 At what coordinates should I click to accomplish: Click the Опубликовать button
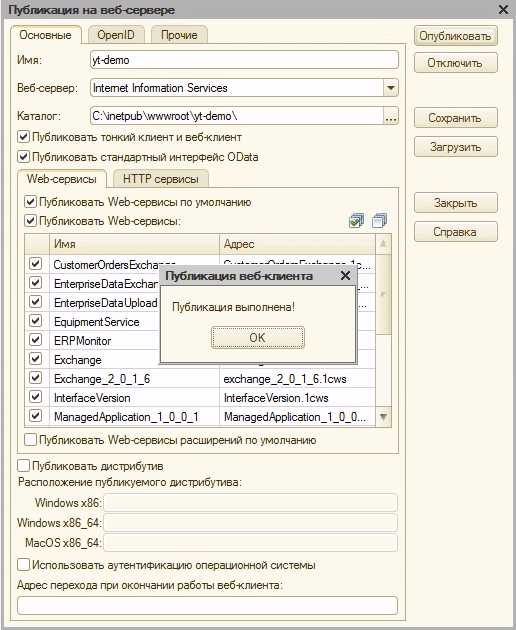point(455,36)
